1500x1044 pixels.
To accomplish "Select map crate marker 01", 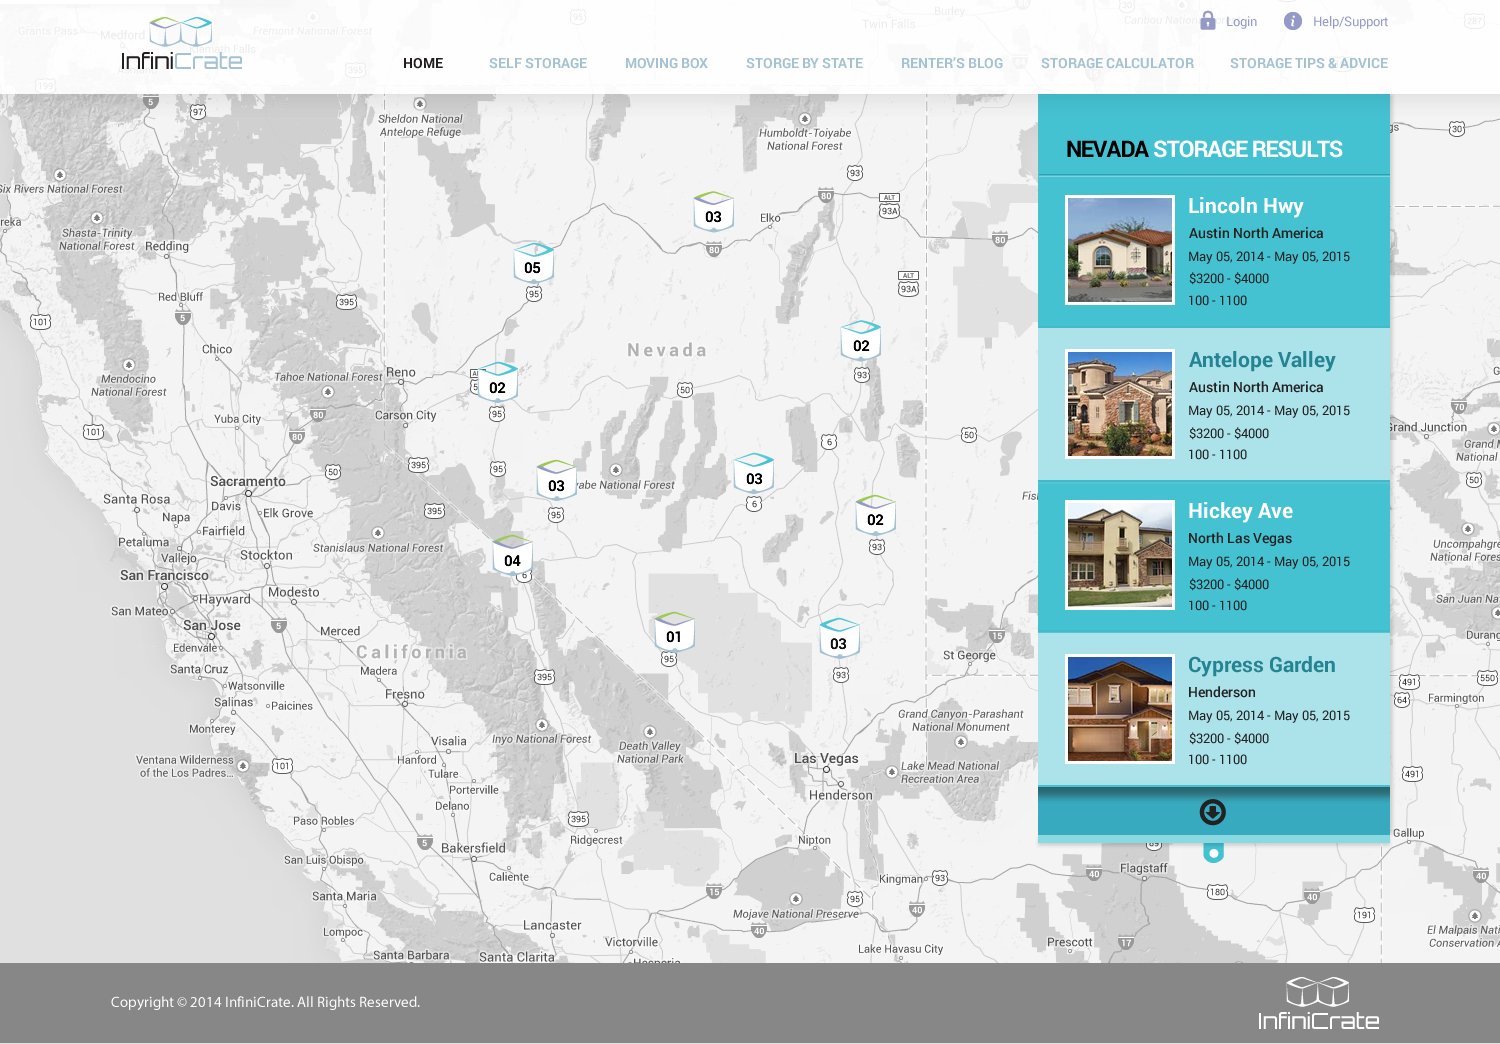I will (x=674, y=633).
